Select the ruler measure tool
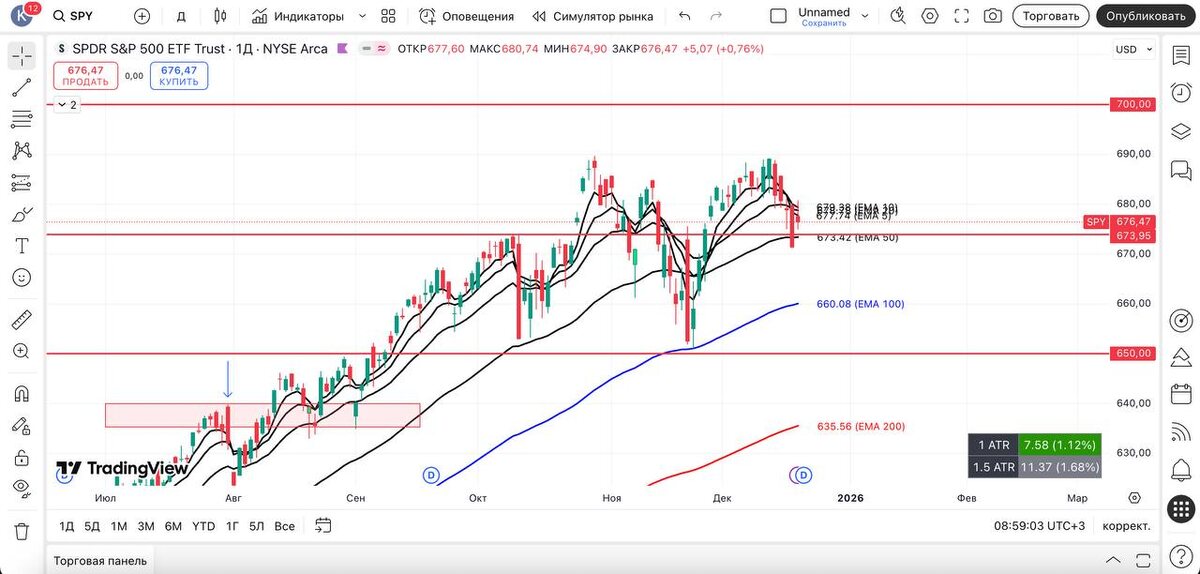The height and width of the screenshot is (574, 1200). tap(21, 320)
